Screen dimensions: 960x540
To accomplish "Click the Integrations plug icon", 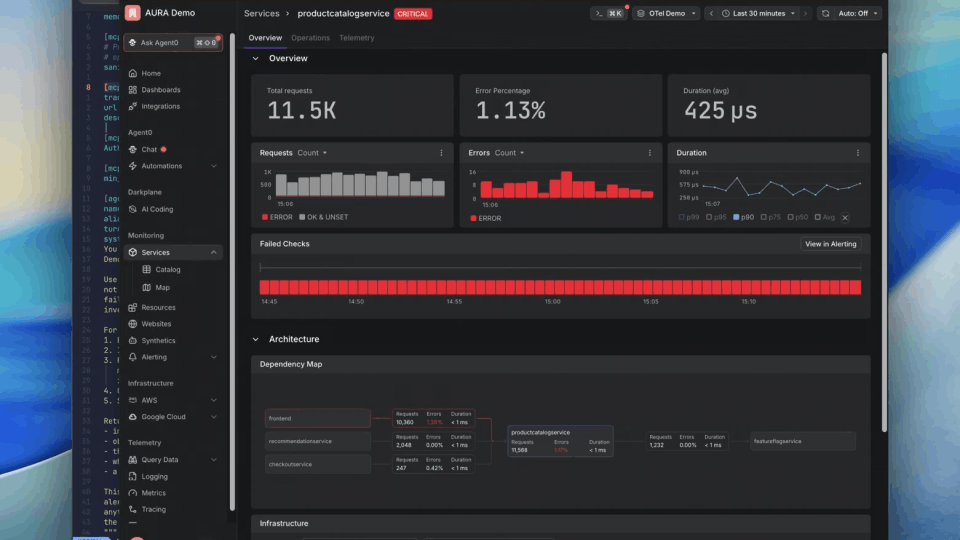I will pos(133,106).
